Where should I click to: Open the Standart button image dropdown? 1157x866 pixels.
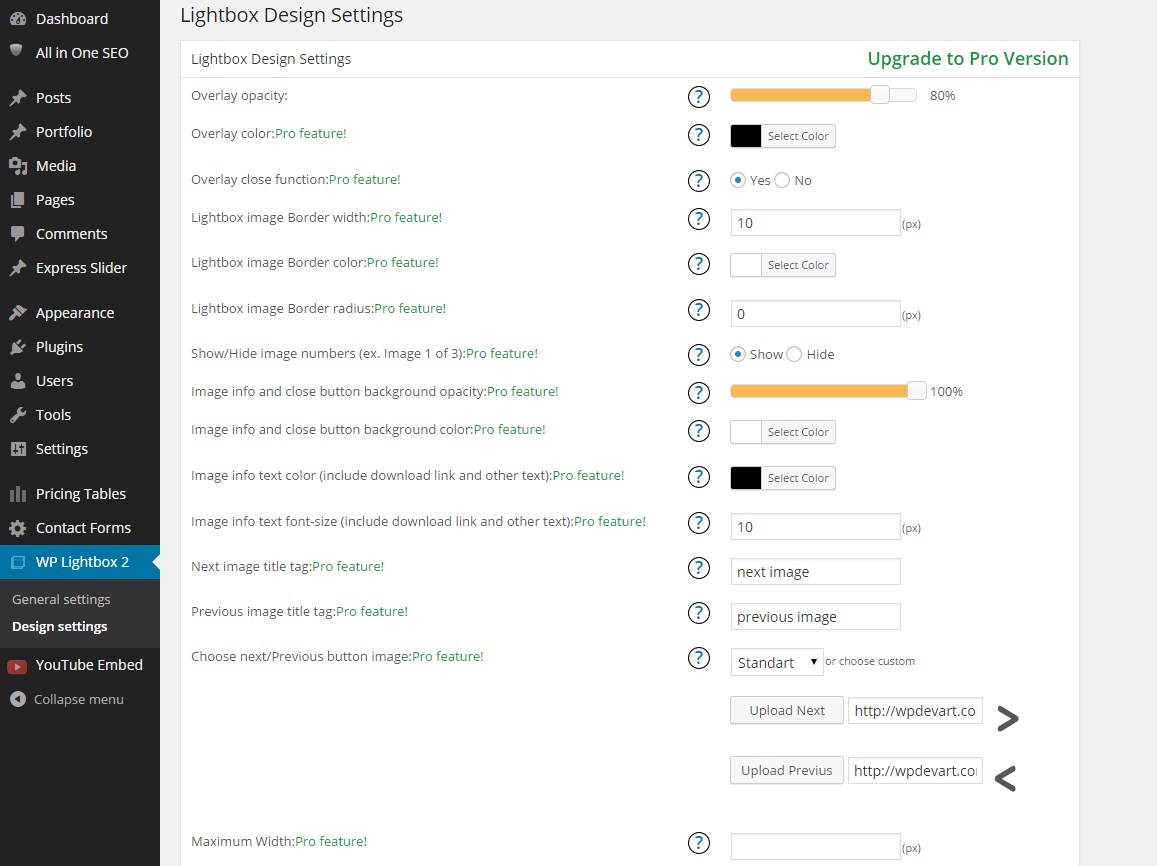[x=776, y=662]
